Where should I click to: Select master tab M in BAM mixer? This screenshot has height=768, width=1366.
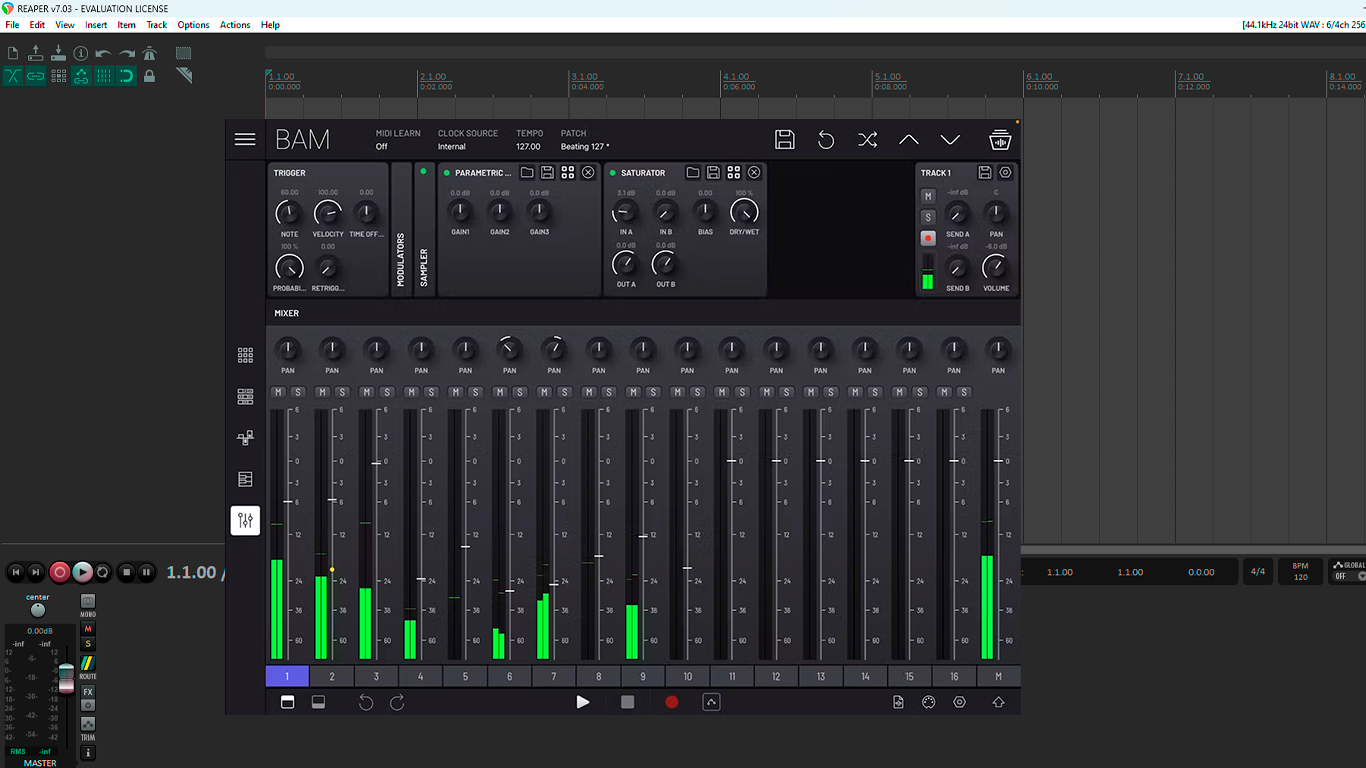coord(998,676)
